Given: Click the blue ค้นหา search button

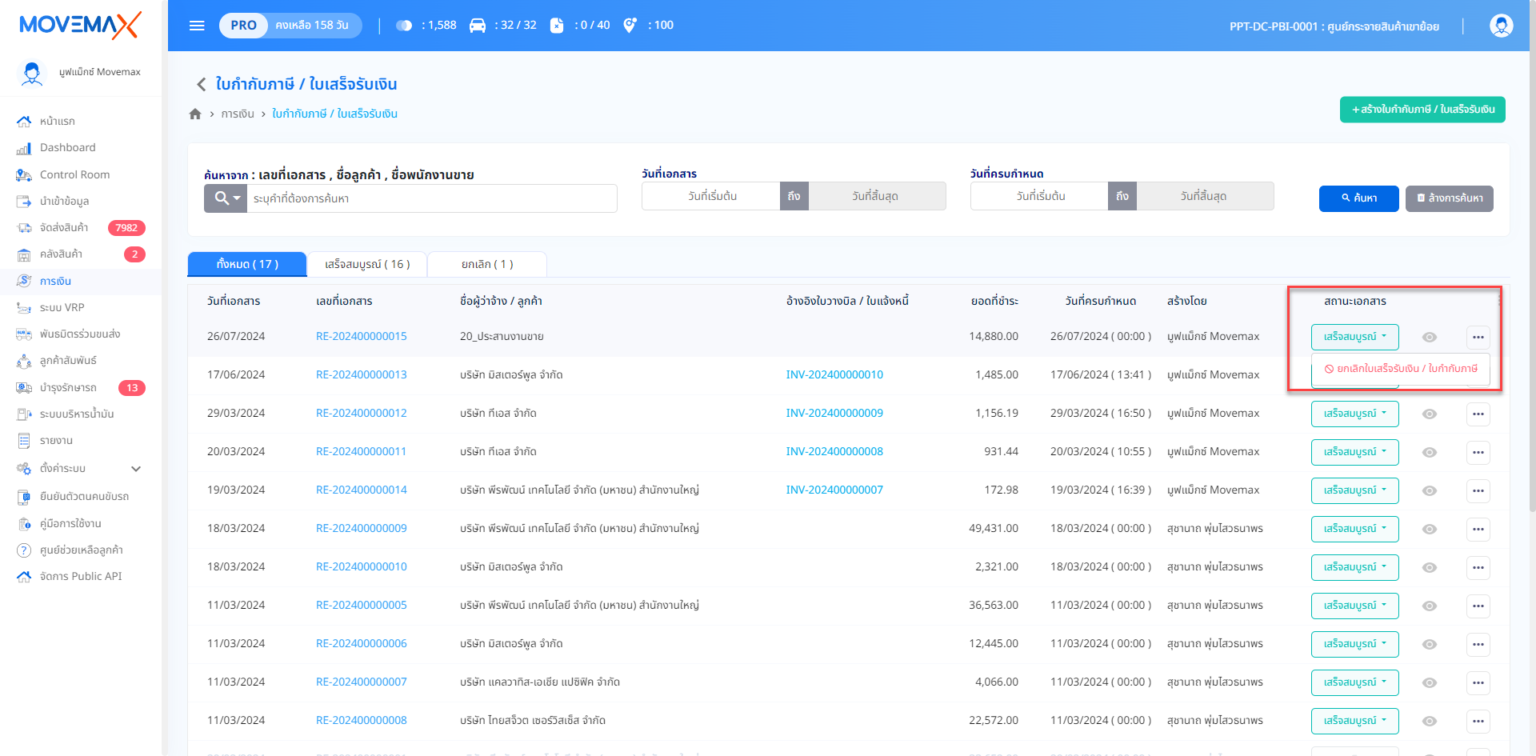Looking at the screenshot, I should pos(1357,198).
